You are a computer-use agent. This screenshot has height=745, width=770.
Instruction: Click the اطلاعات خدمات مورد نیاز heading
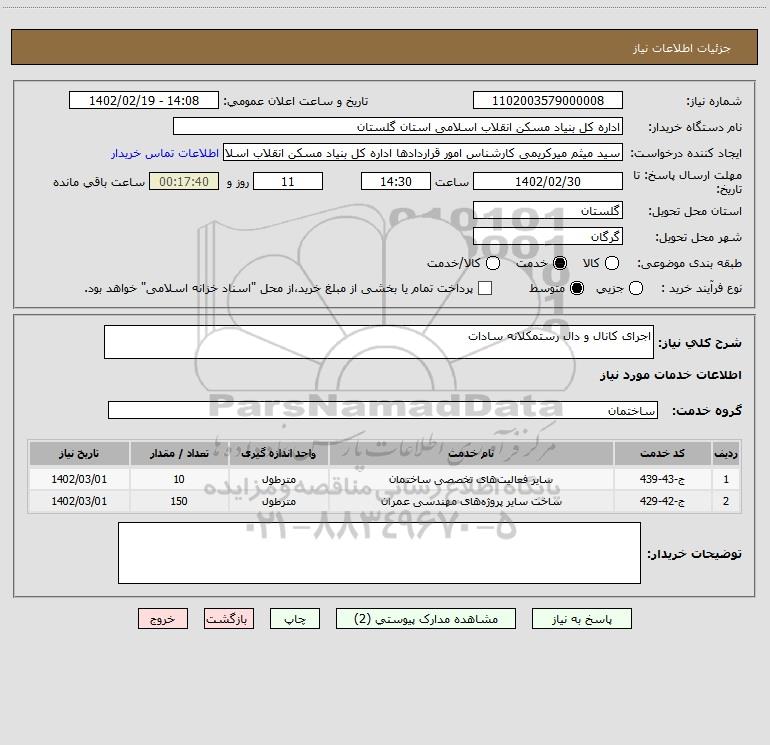(670, 375)
